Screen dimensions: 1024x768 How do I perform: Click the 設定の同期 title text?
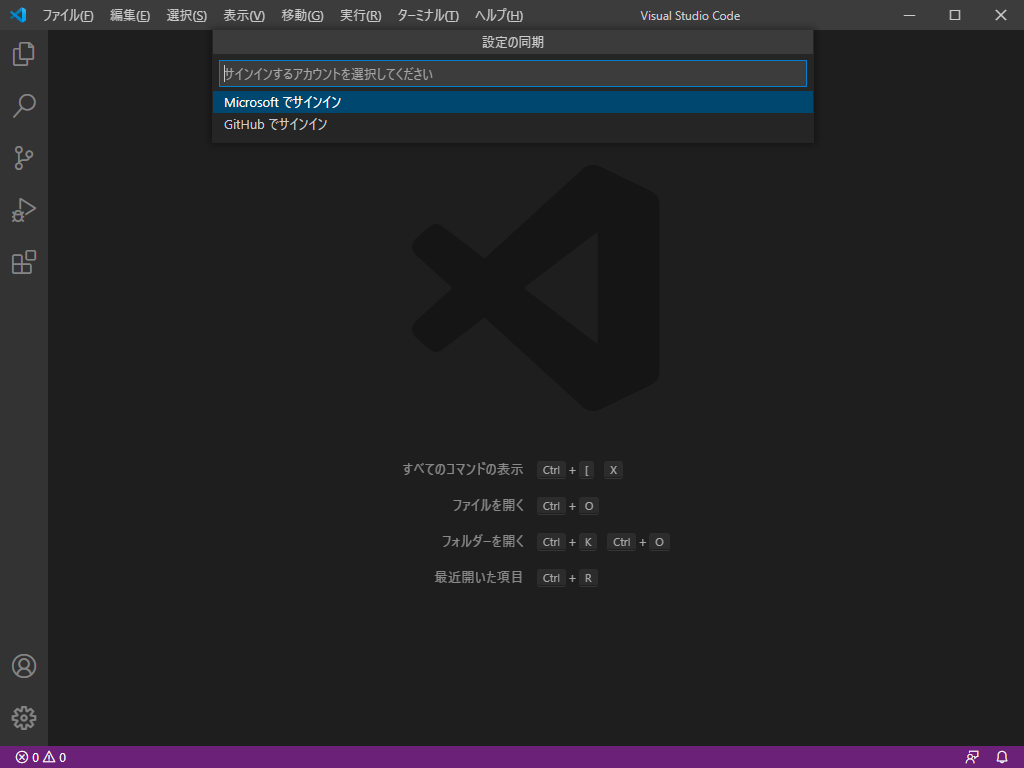[x=513, y=42]
